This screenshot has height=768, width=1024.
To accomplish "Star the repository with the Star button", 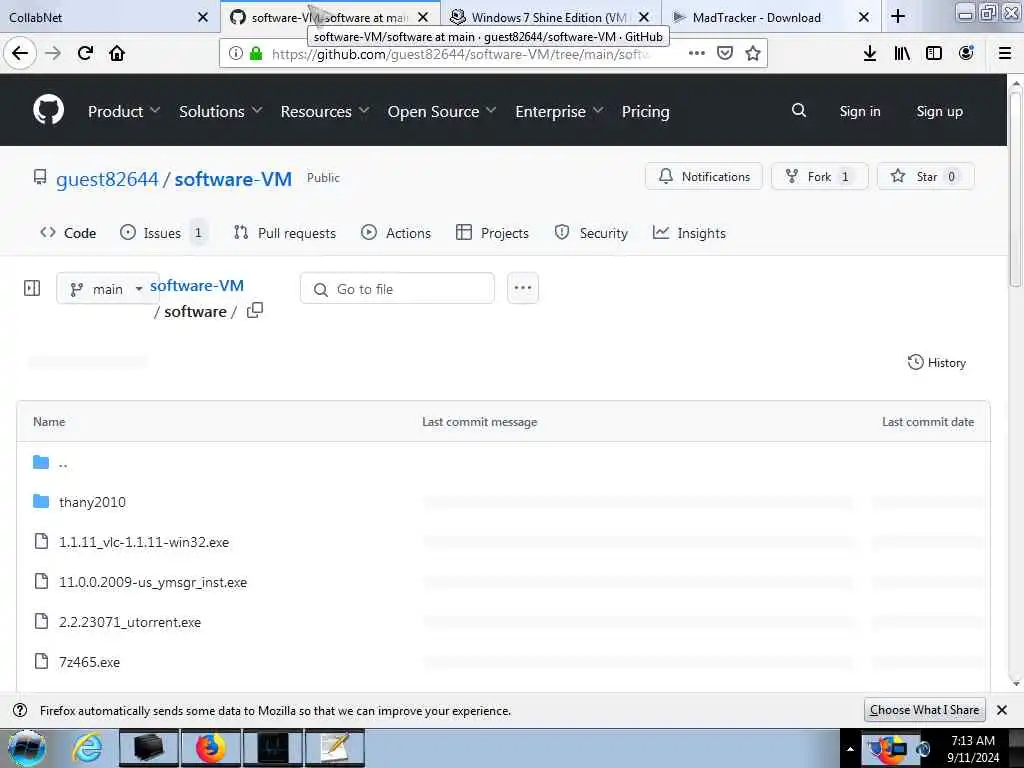I will 925,176.
